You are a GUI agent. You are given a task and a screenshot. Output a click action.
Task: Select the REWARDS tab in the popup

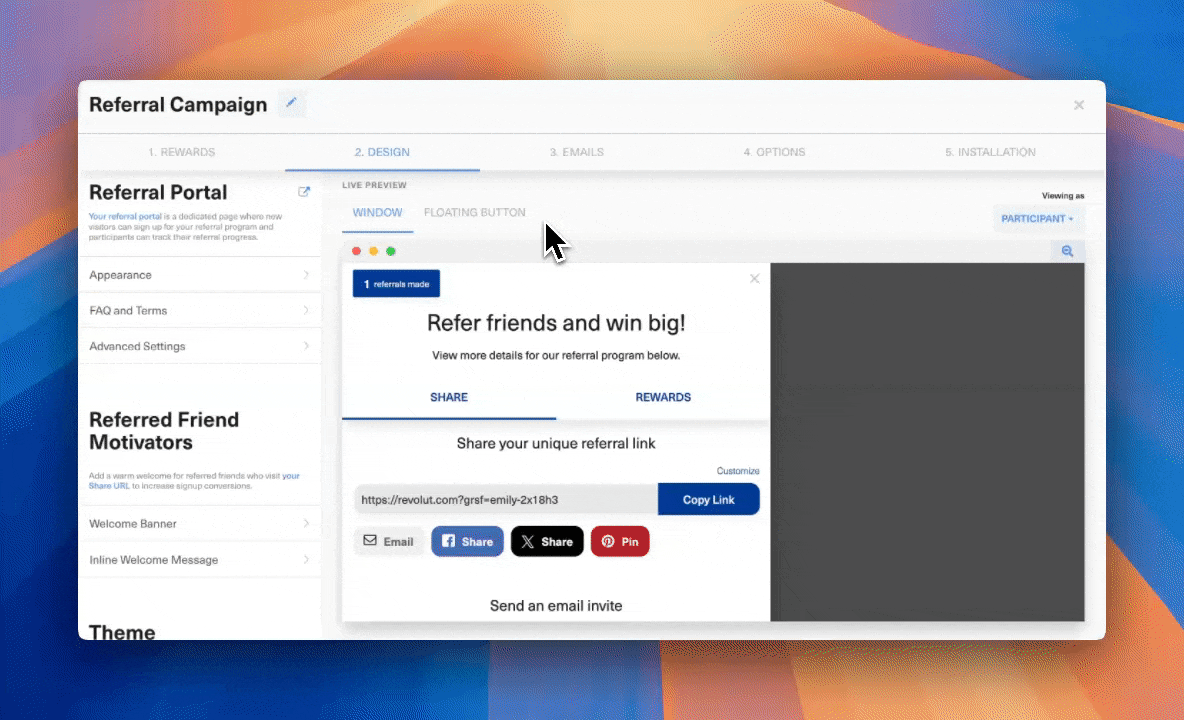pos(663,397)
